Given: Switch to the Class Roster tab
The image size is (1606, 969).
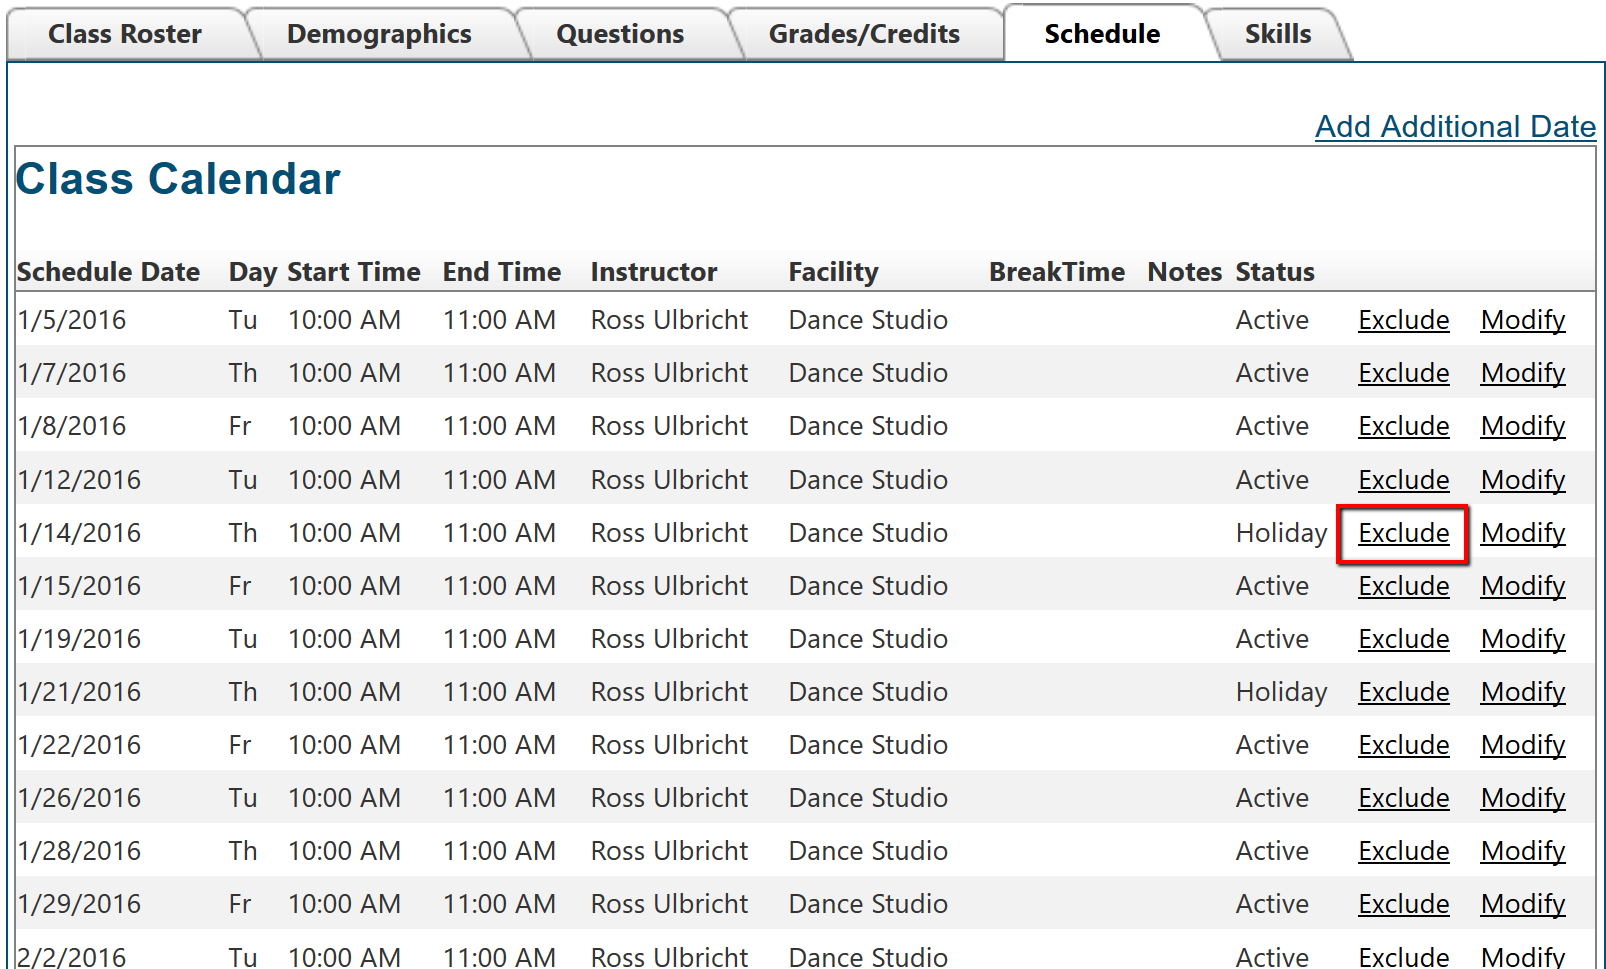Looking at the screenshot, I should 125,34.
